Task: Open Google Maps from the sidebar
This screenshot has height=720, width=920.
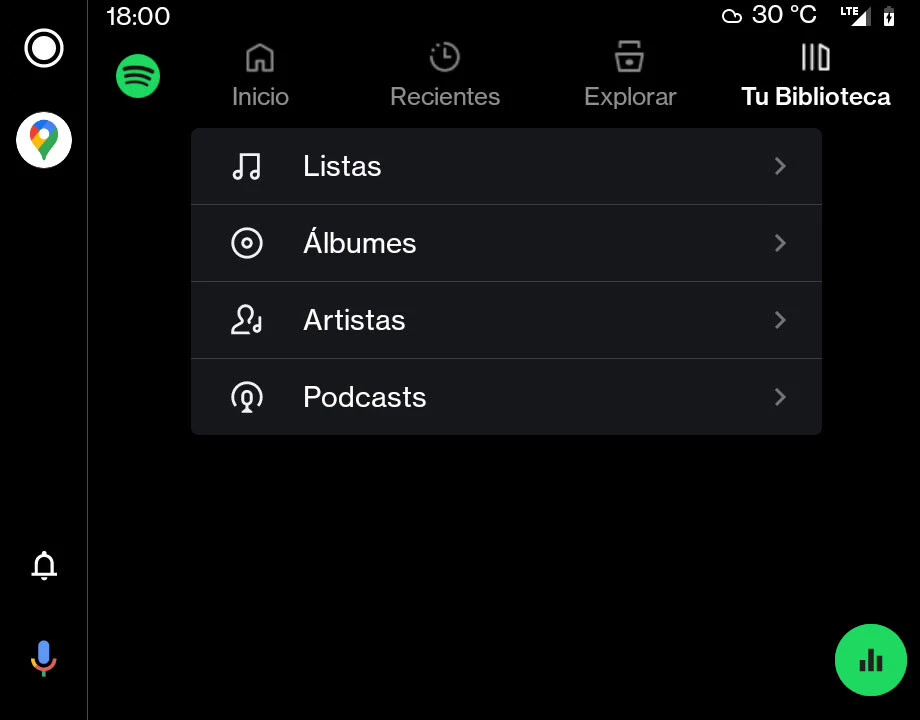Action: pos(44,140)
